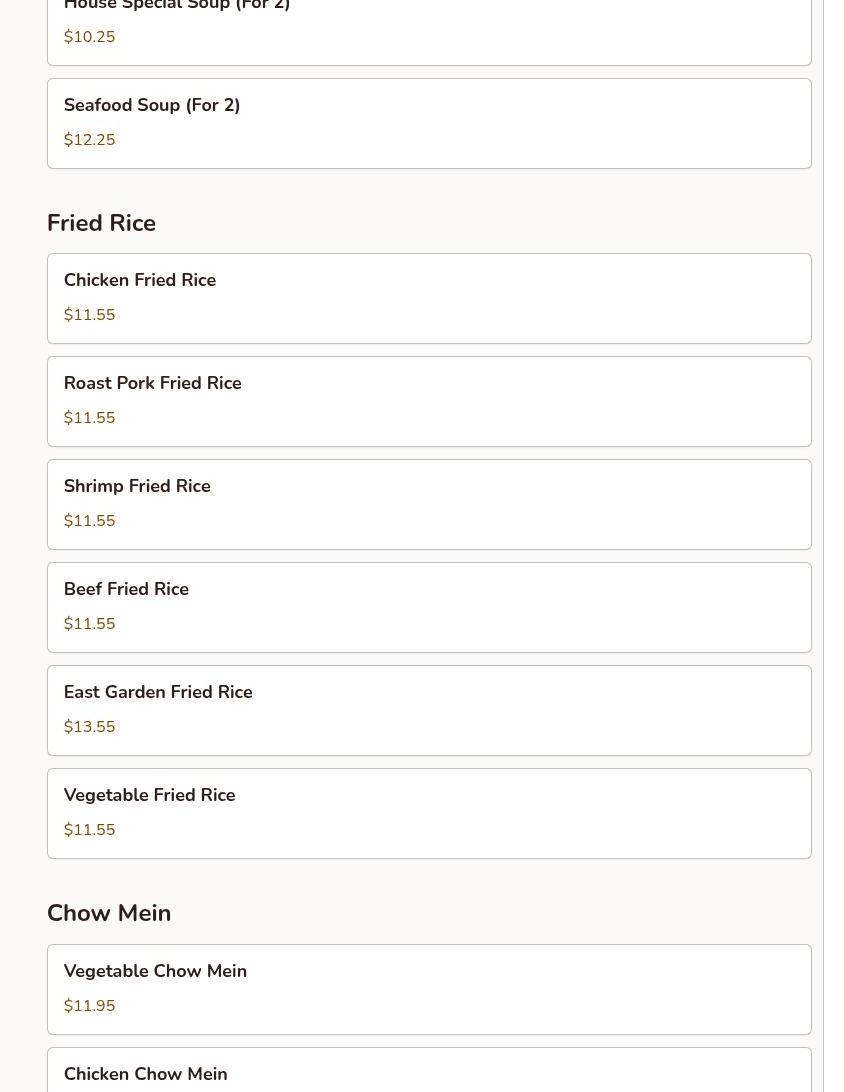Click the Fried Rice section heading

(101, 223)
